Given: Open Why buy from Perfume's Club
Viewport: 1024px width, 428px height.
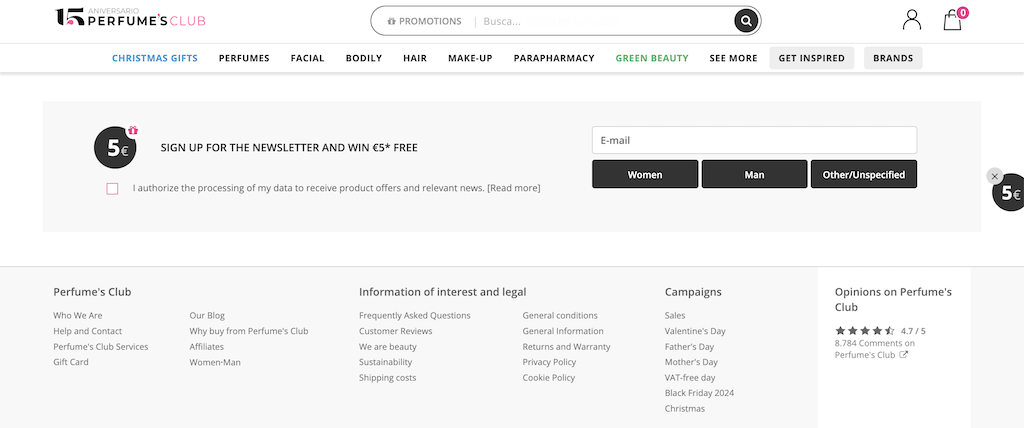Looking at the screenshot, I should [249, 331].
